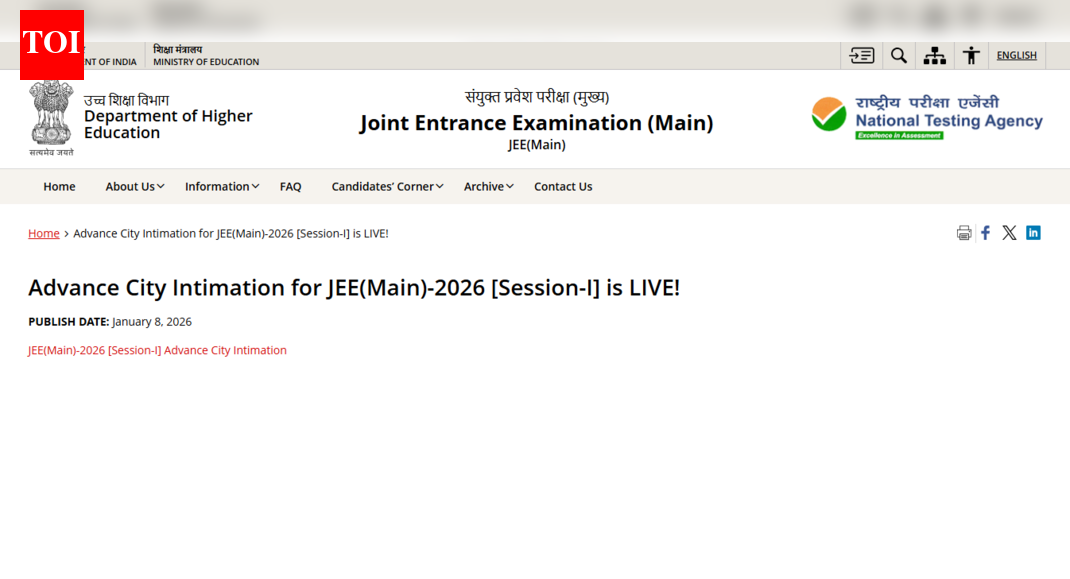Click Home in the breadcrumb trail
The height and width of the screenshot is (579, 1070).
pos(44,233)
